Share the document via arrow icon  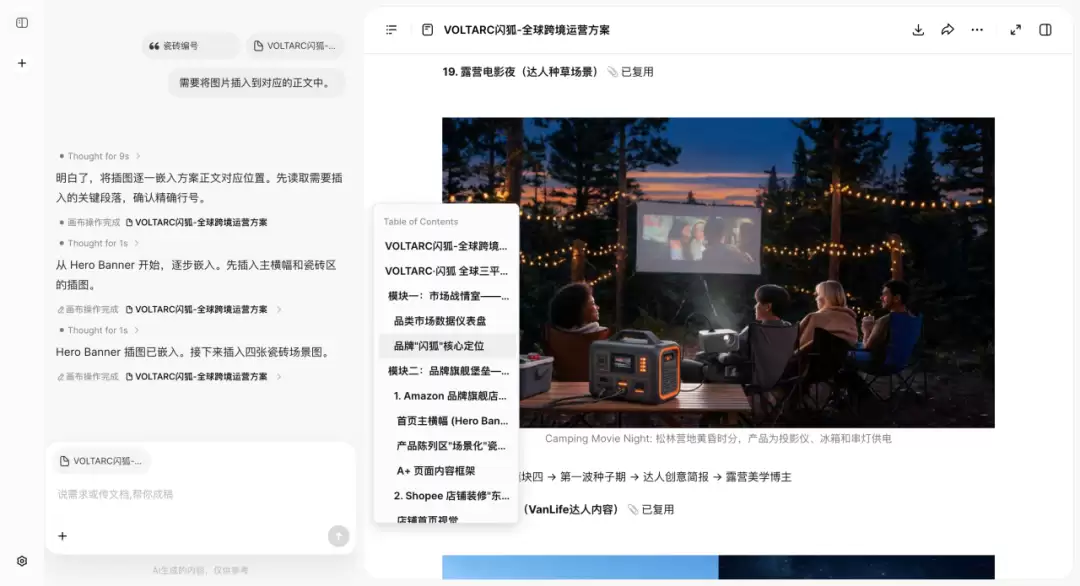click(948, 30)
